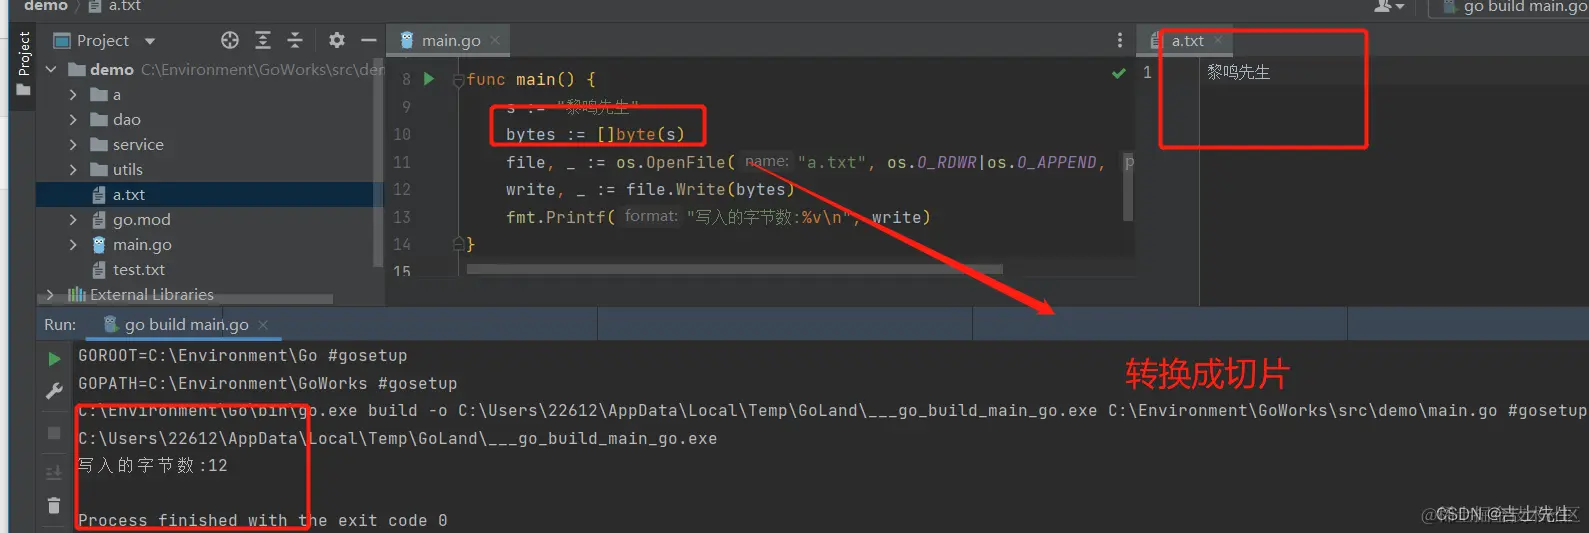Click the green checkmark inspection indicator
This screenshot has width=1589, height=533.
click(x=1119, y=73)
